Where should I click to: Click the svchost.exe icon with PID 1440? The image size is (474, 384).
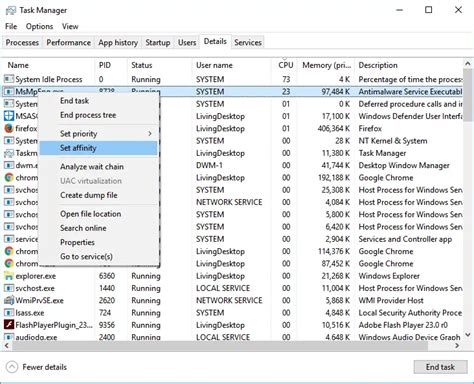[9, 288]
